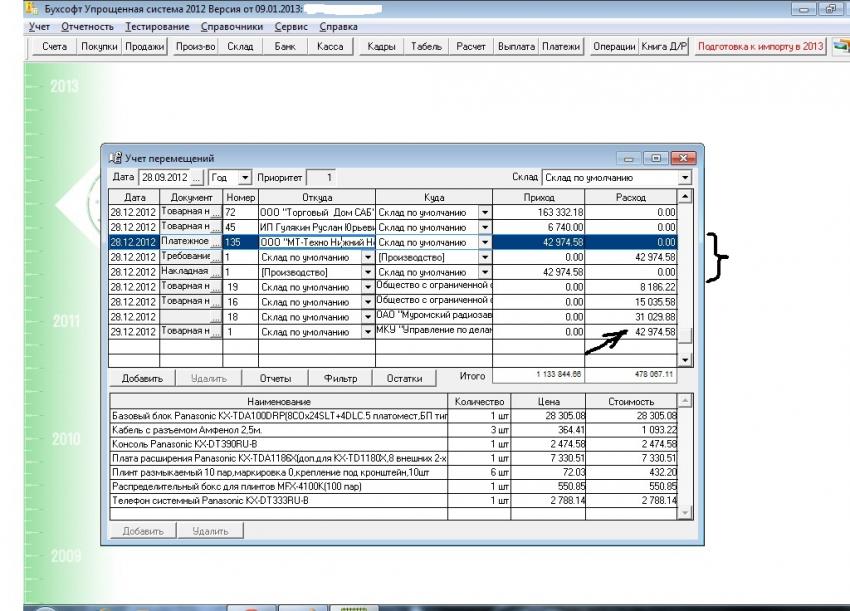This screenshot has height=611, width=850.
Task: Expand Откуда dropdown in the Накладная row
Action: coord(367,272)
